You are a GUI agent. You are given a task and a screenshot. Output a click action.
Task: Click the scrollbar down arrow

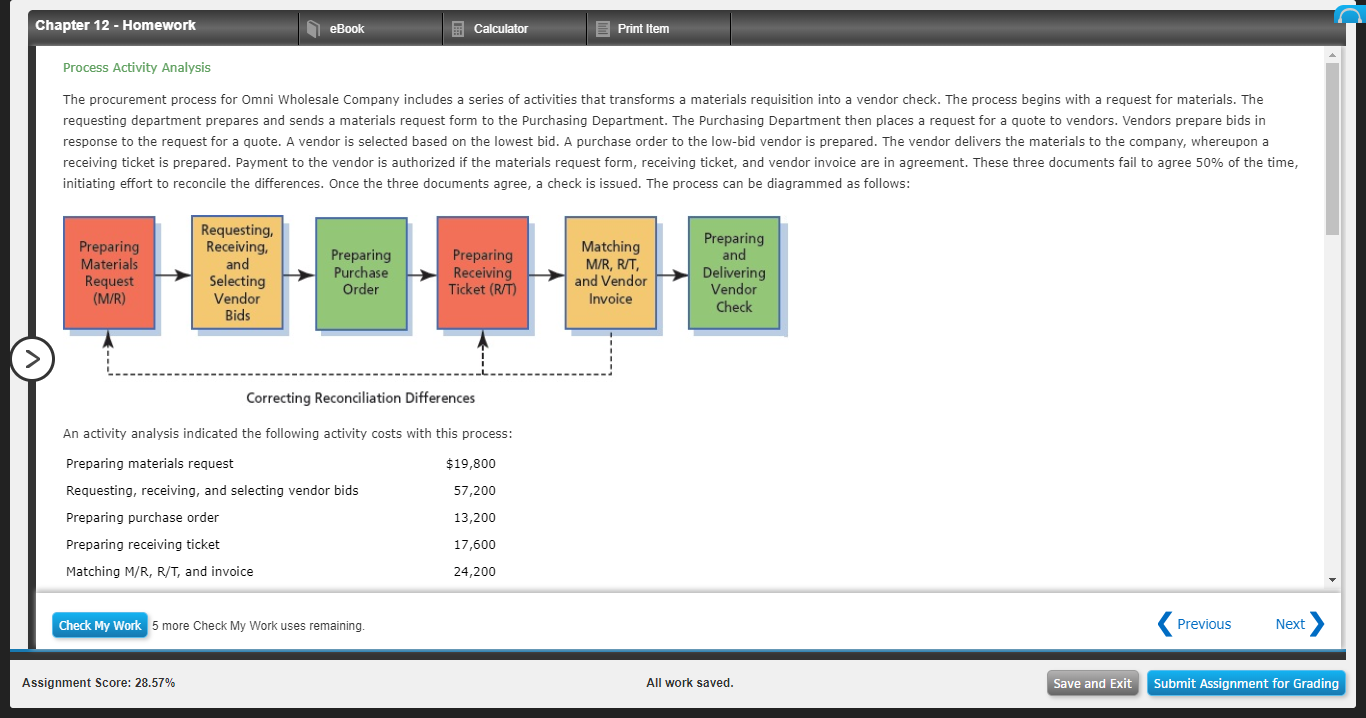1332,578
